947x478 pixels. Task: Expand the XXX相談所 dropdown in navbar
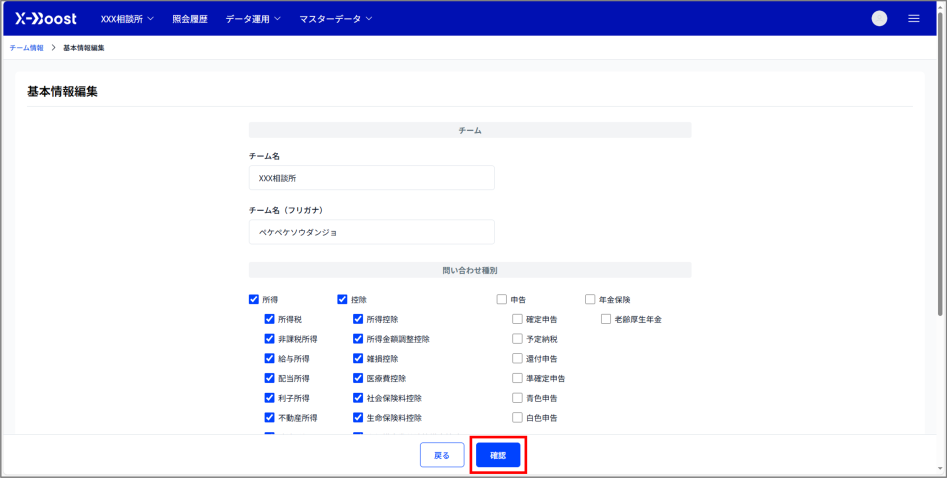[127, 19]
